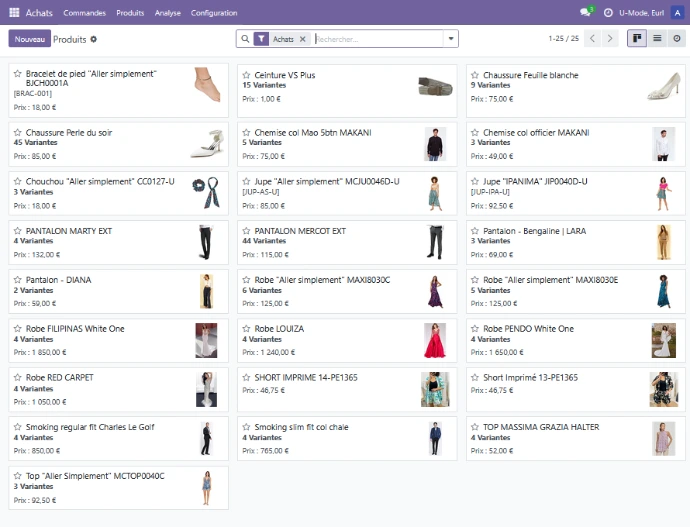Click the Pantalon - DIANA thumbnail
The width and height of the screenshot is (690, 527).
tap(206, 291)
